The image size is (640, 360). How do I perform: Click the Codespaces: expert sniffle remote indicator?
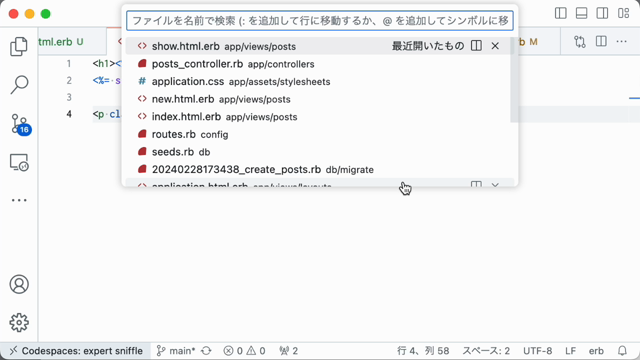76,351
